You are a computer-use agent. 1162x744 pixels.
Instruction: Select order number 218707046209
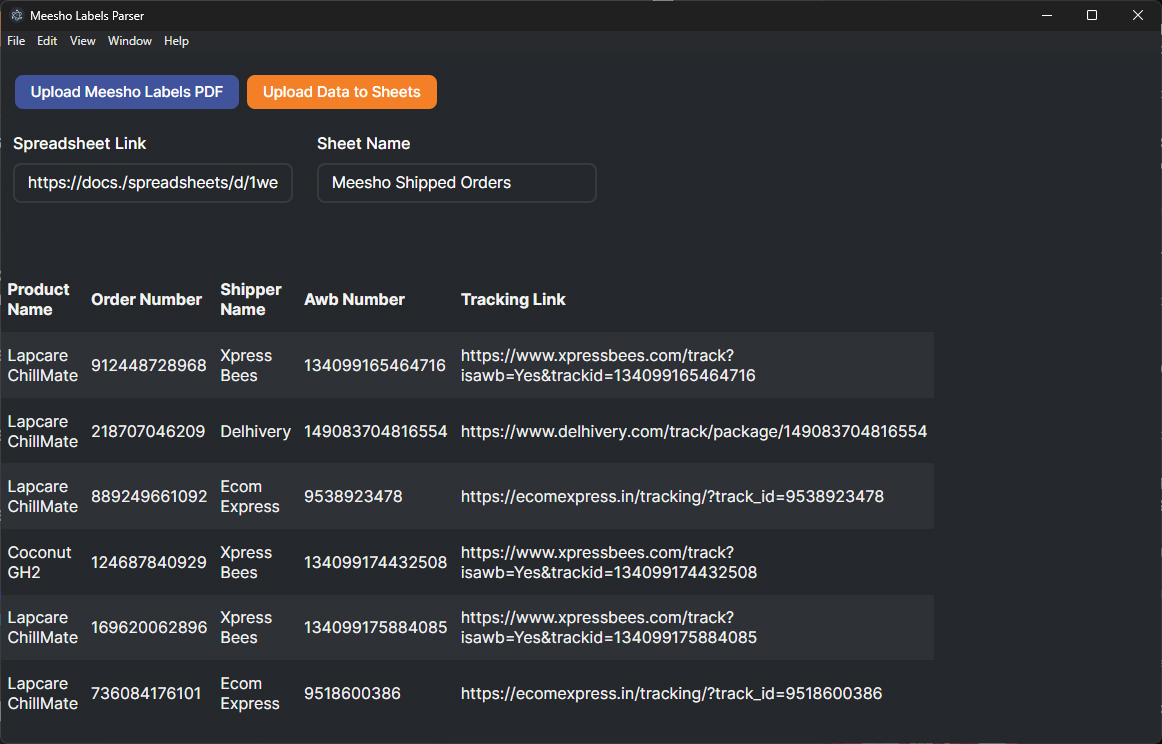pos(148,431)
